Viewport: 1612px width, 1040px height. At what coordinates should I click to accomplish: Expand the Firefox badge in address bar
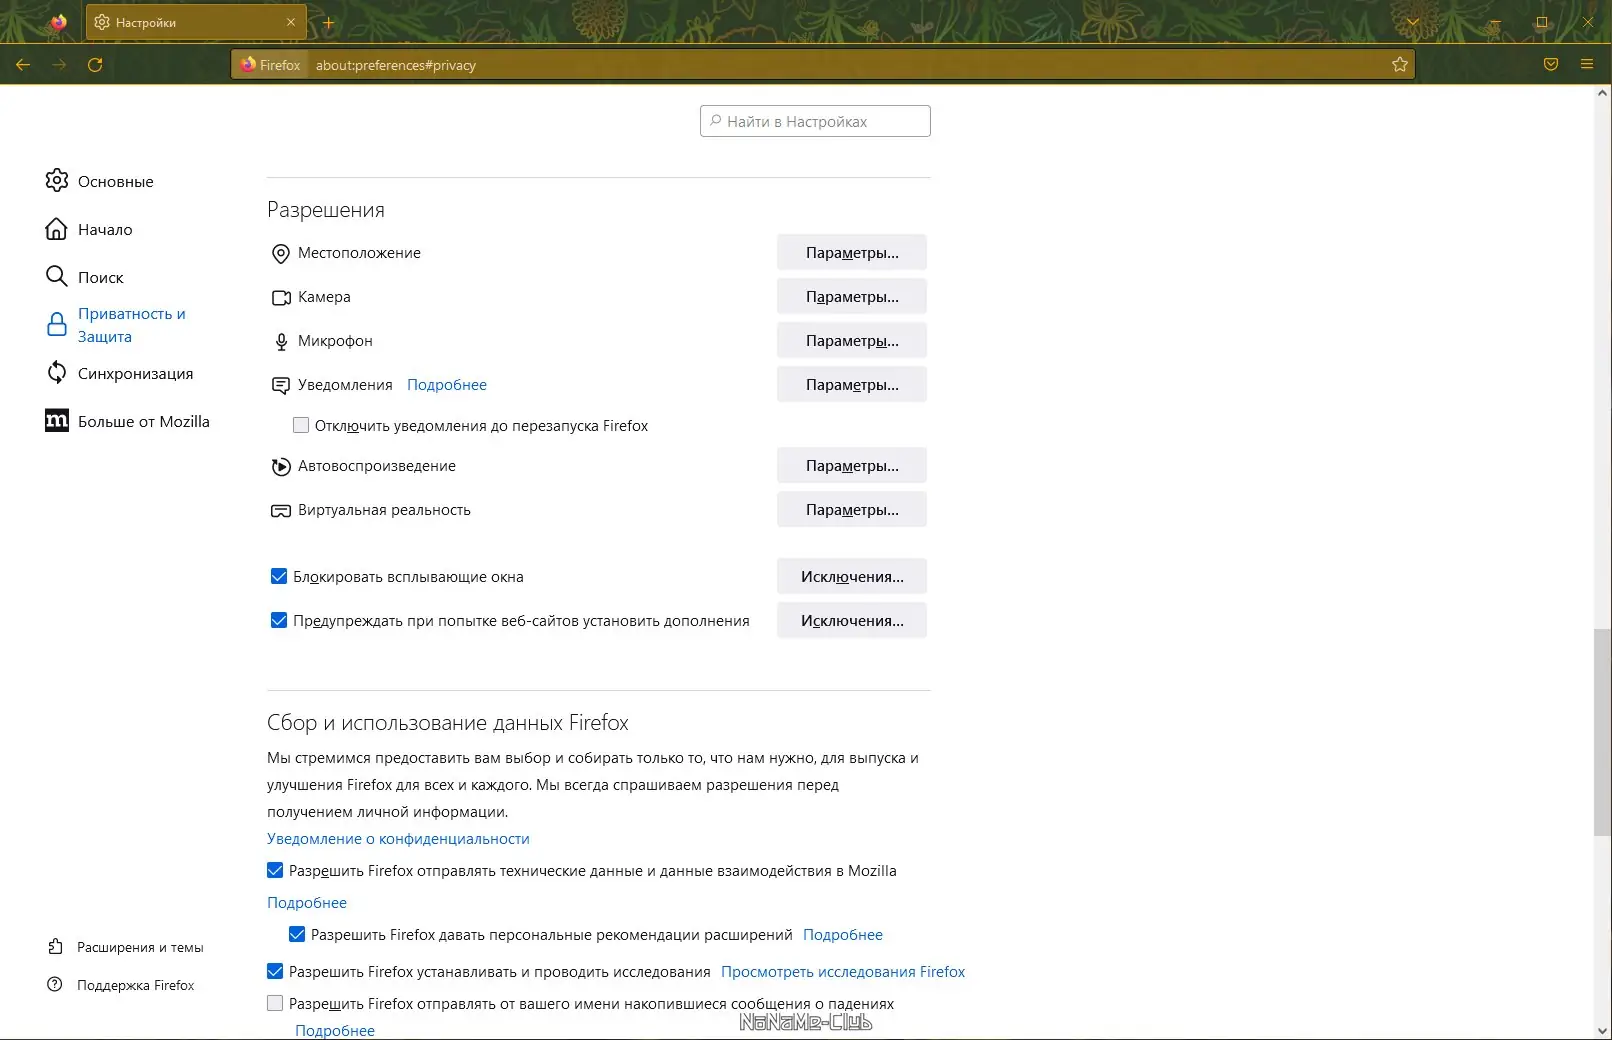pyautogui.click(x=270, y=64)
